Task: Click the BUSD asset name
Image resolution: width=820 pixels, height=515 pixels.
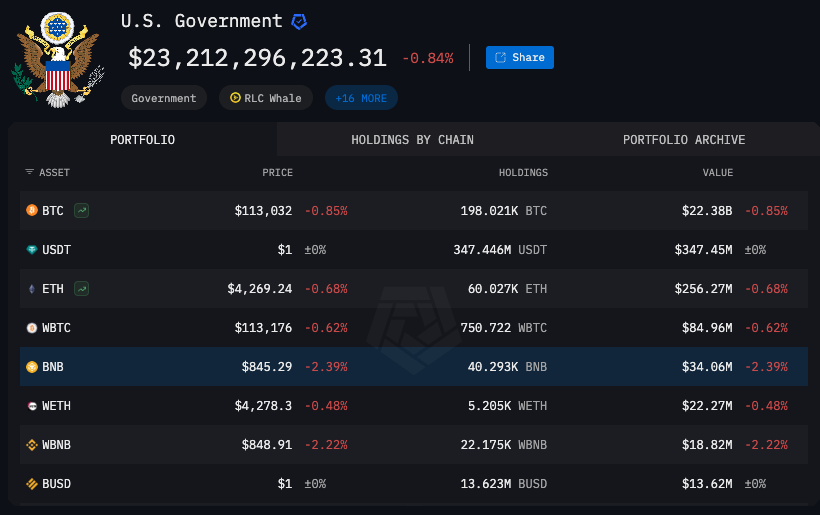Action: point(56,484)
